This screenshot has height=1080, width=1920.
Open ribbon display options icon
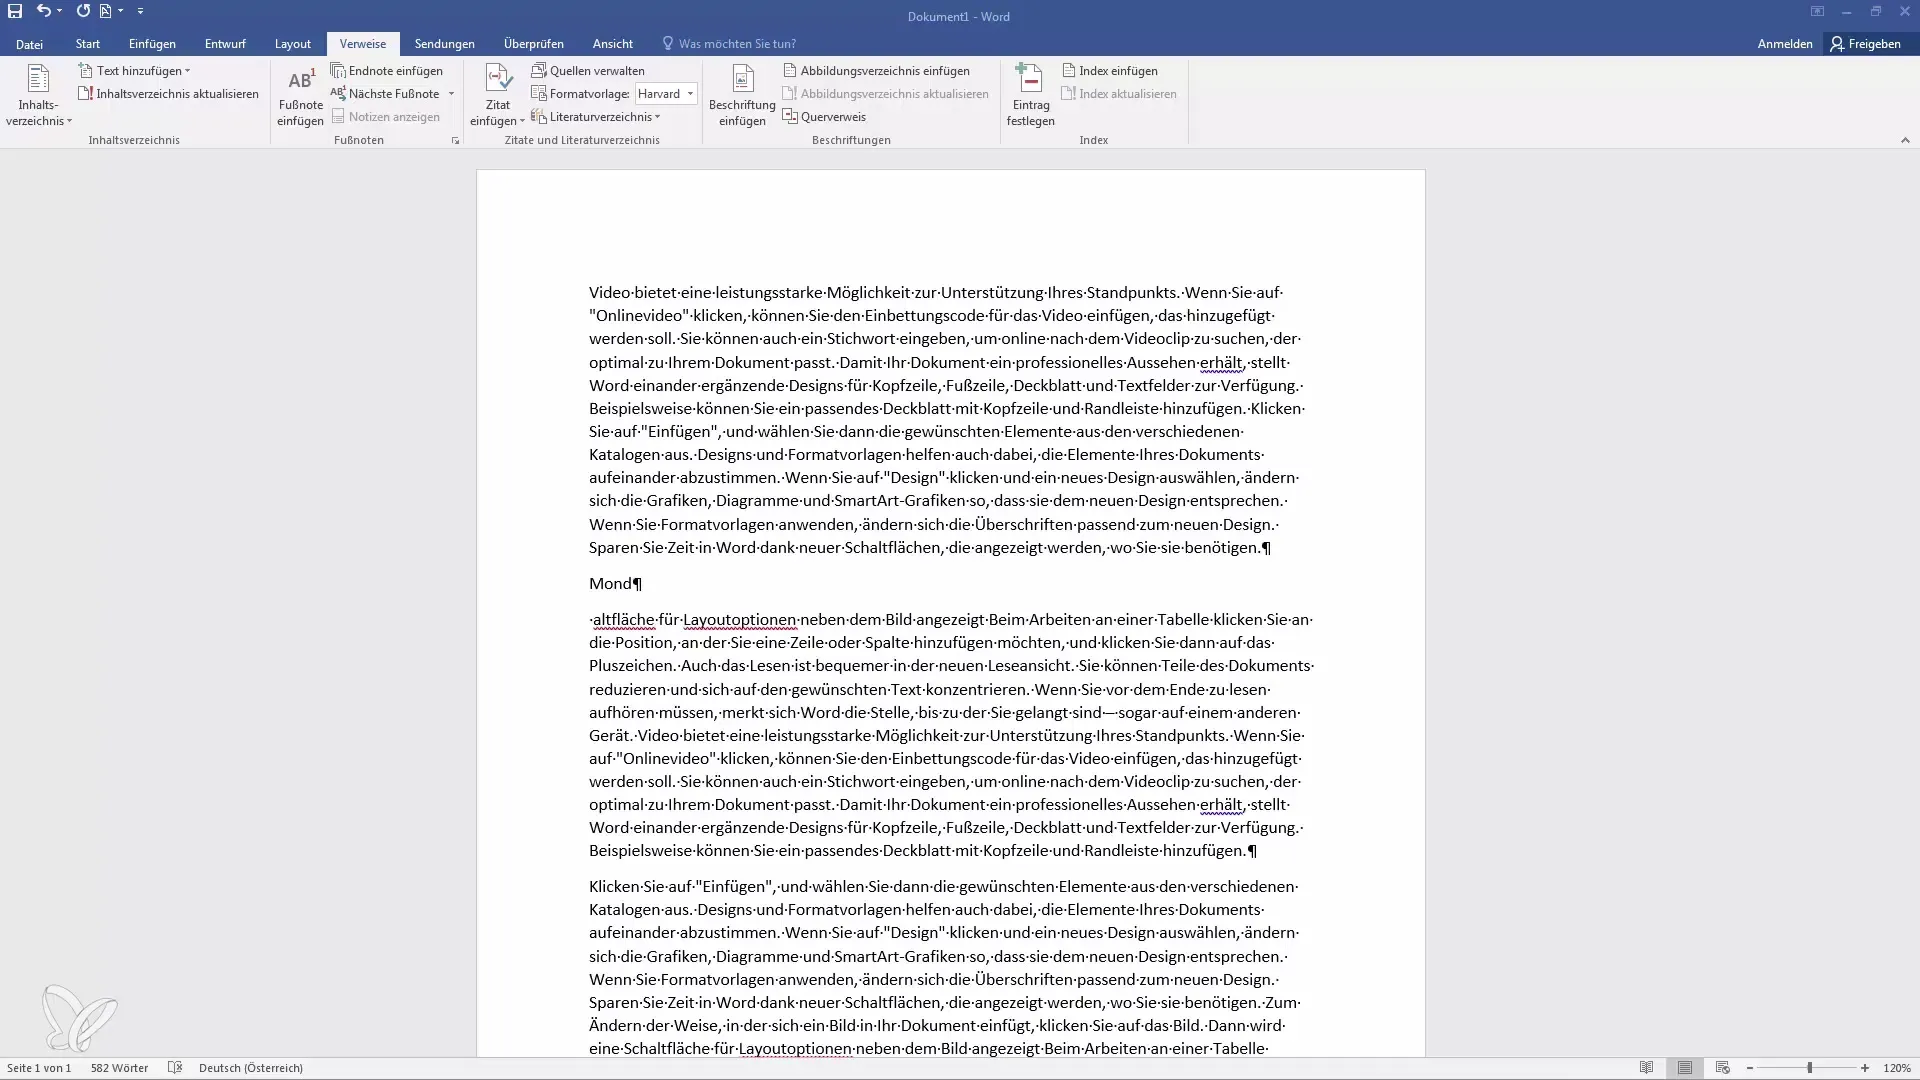pos(1817,11)
